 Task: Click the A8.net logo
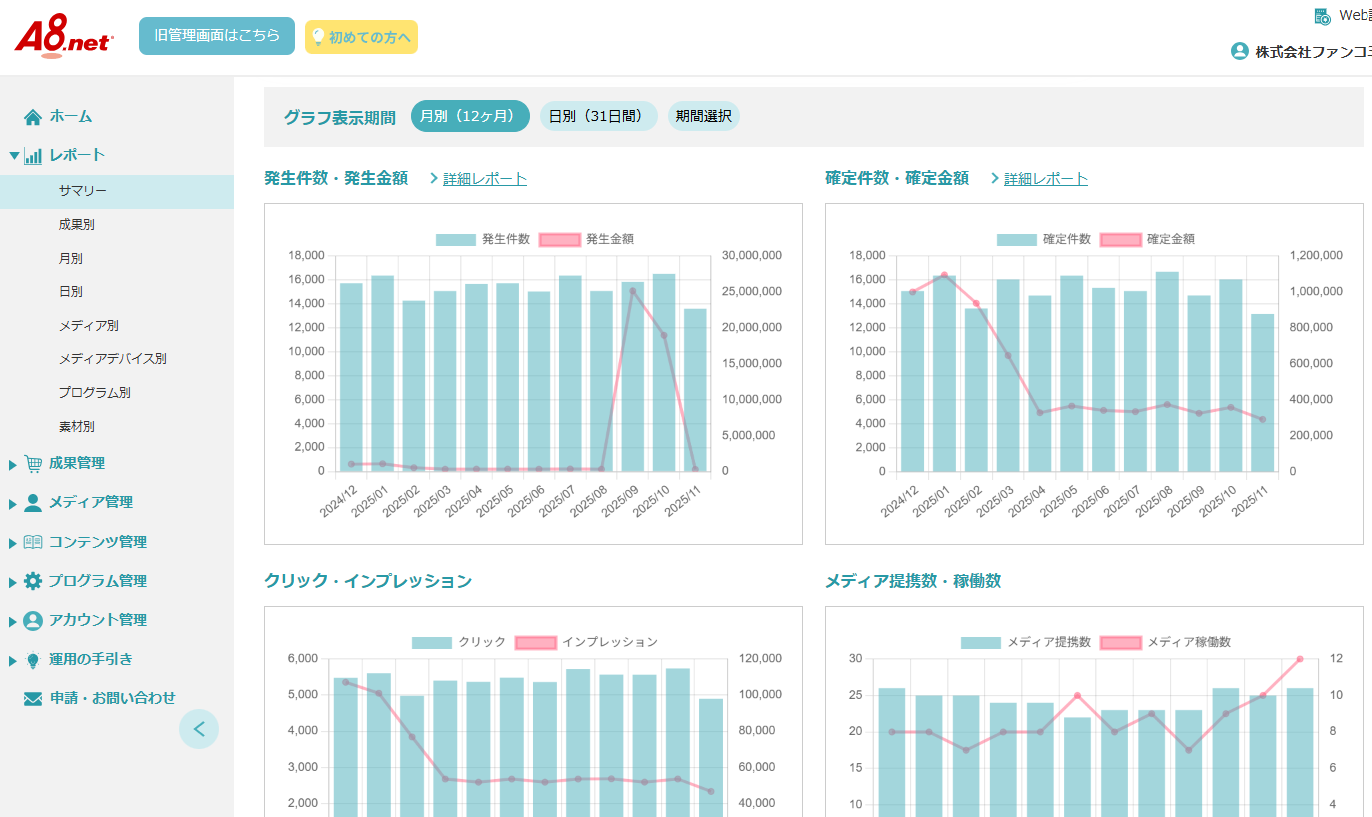(64, 38)
